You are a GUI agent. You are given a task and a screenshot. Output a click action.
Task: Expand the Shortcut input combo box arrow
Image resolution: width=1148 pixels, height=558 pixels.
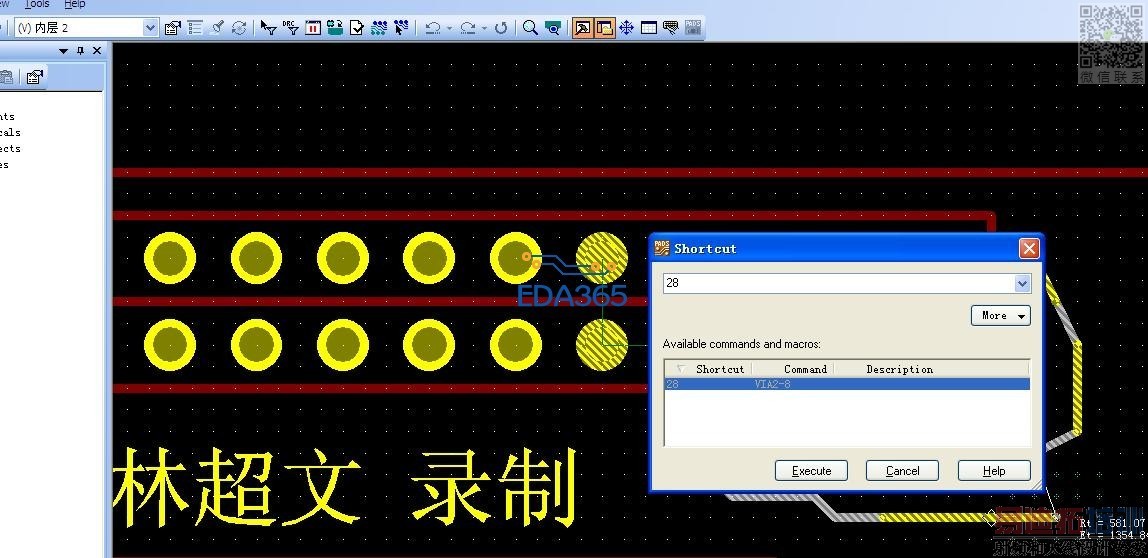click(x=1022, y=283)
